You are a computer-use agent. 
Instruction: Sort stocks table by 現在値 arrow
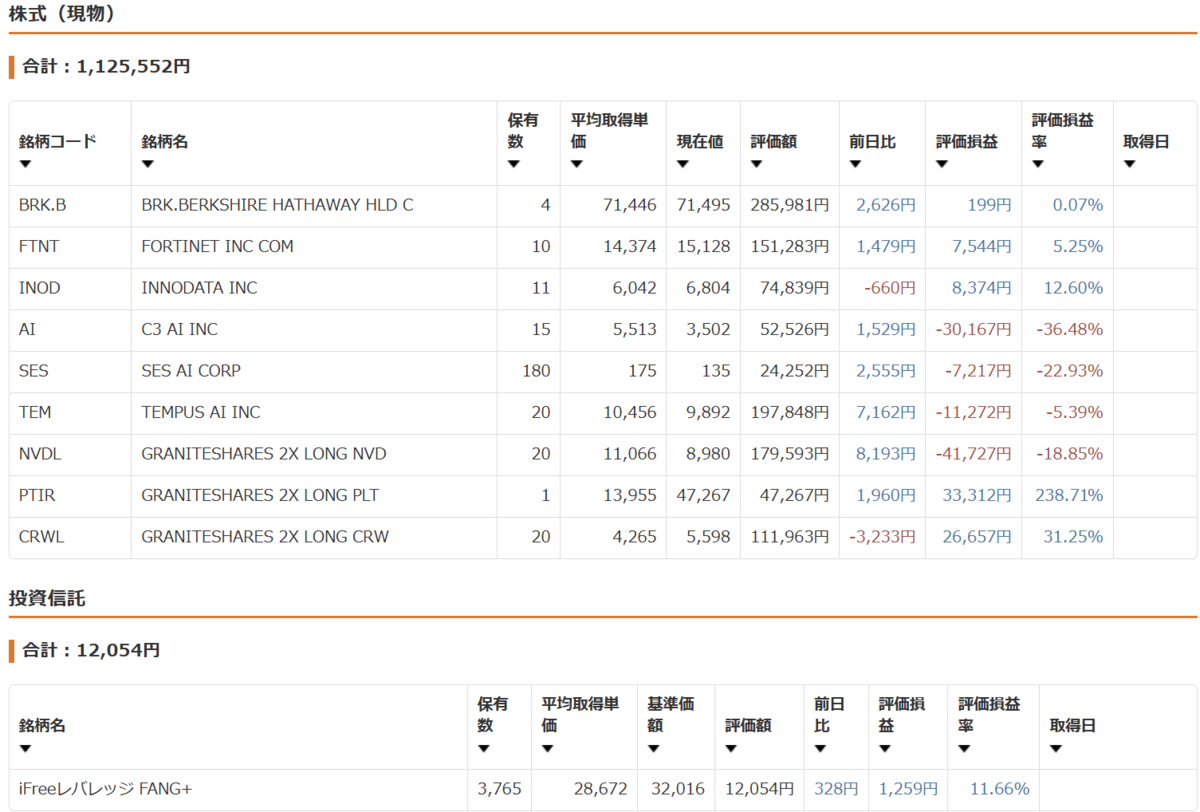click(x=683, y=165)
